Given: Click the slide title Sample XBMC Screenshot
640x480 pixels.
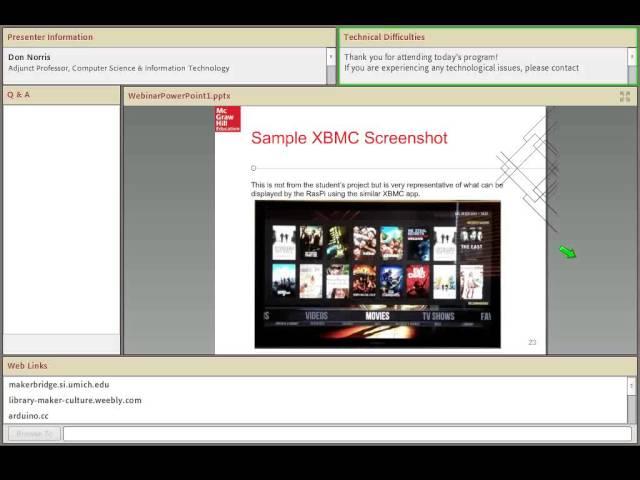Looking at the screenshot, I should pos(349,138).
